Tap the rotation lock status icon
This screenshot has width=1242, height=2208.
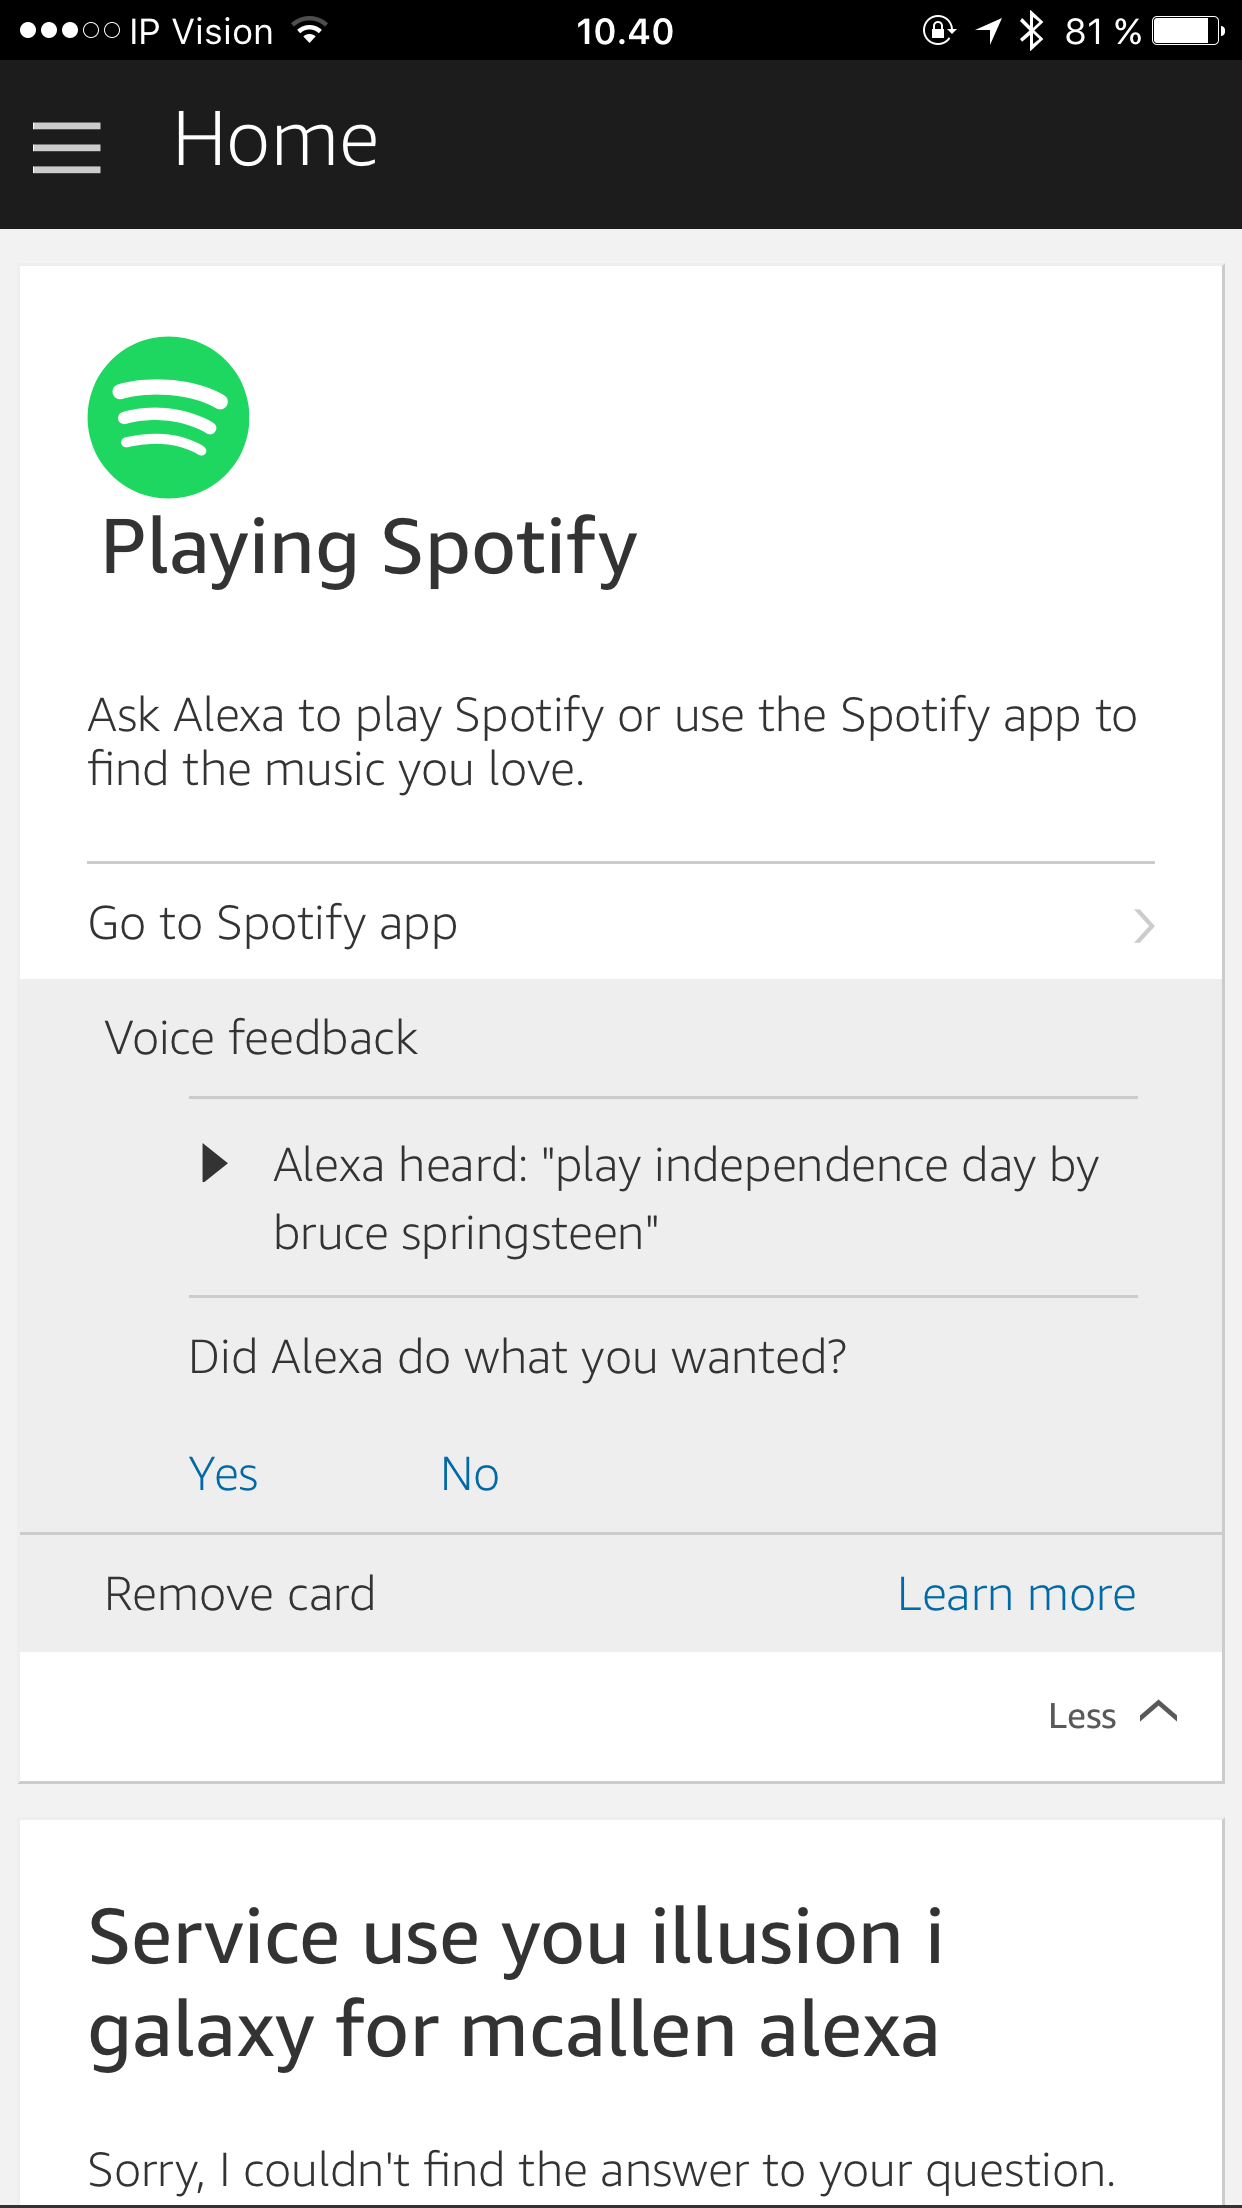point(939,31)
